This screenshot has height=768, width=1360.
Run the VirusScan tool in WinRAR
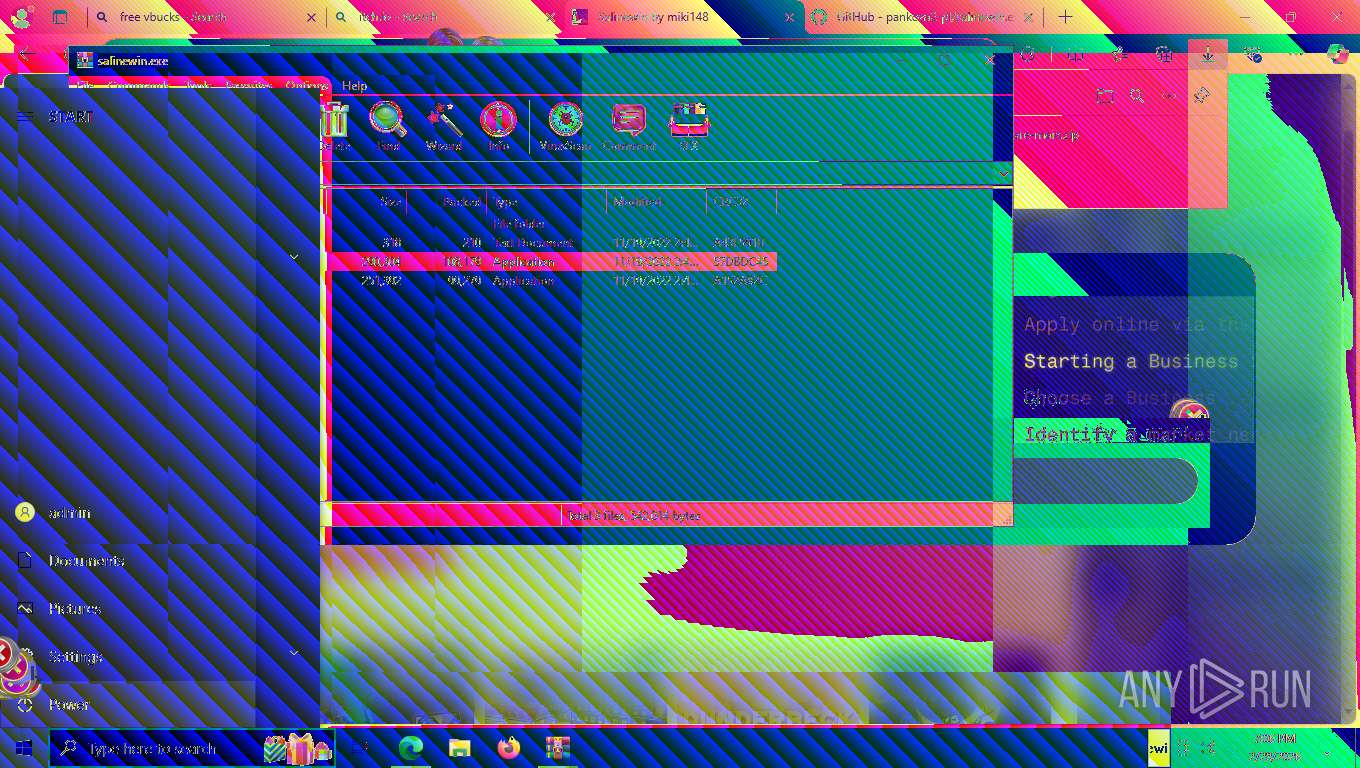(x=565, y=127)
